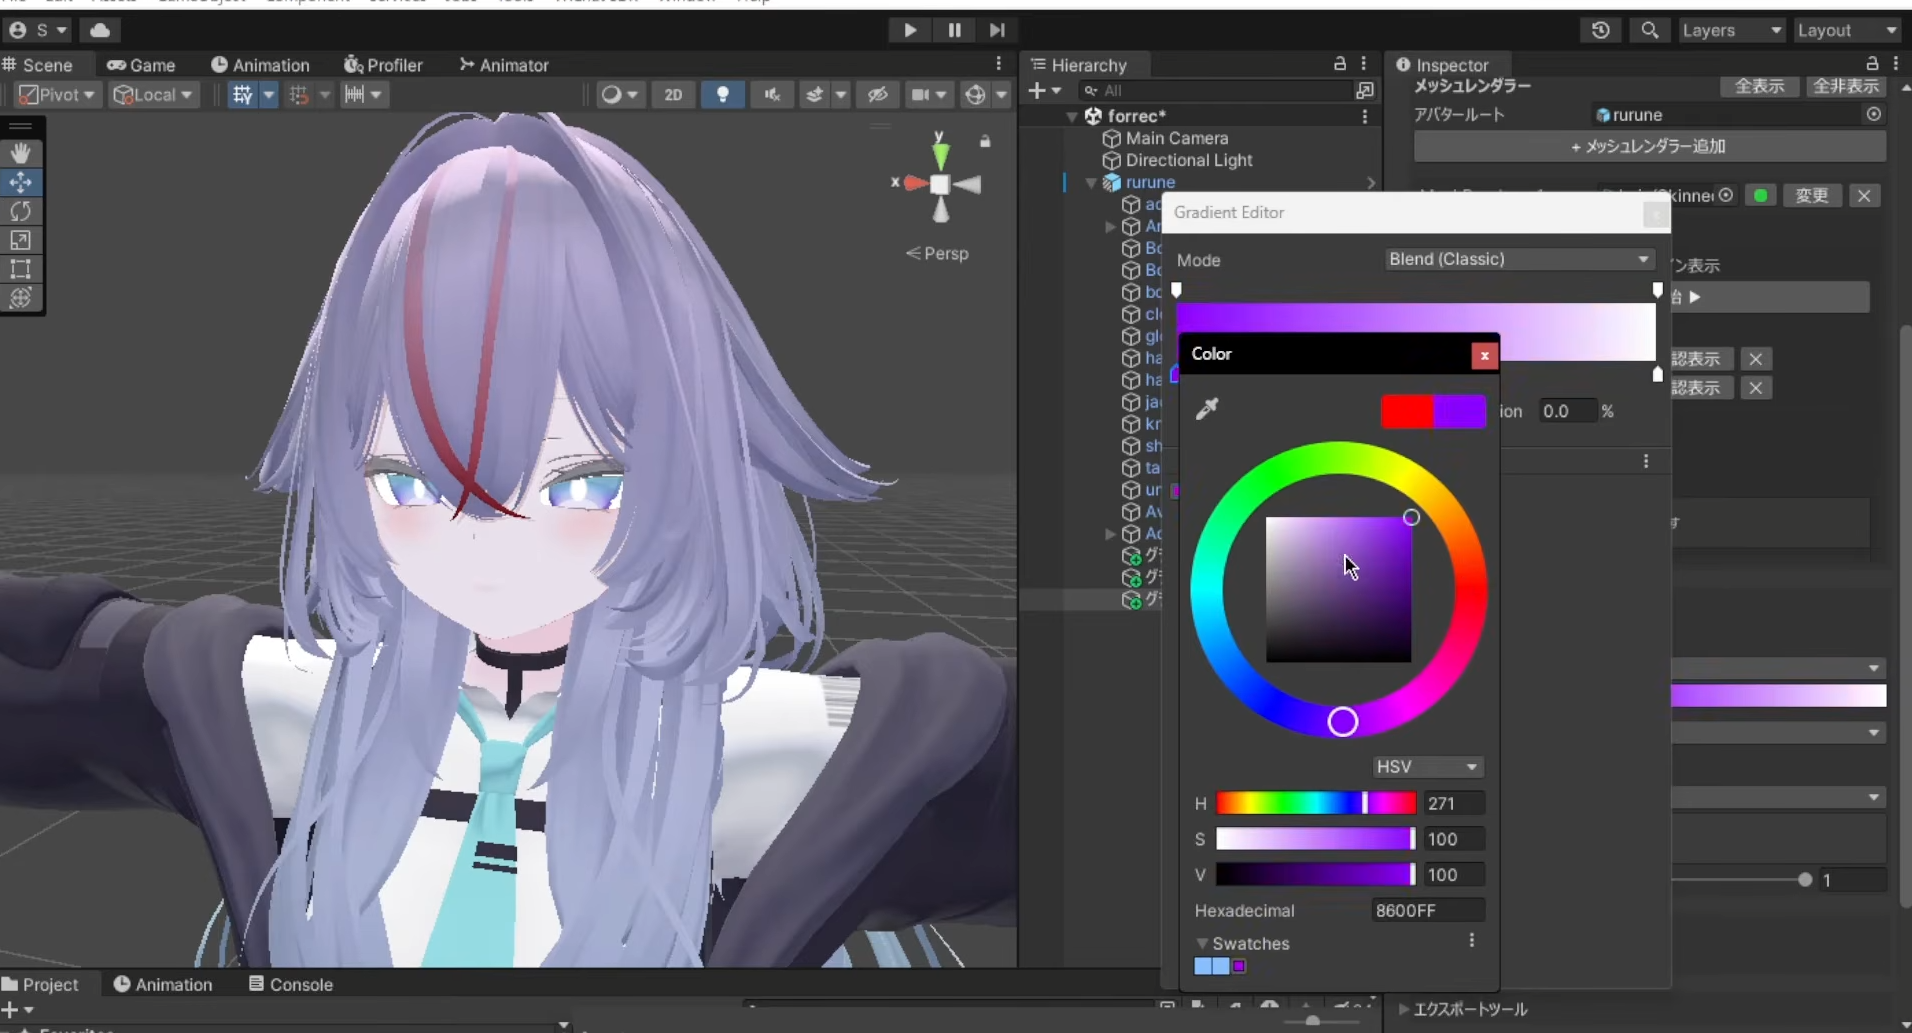Switch to the Game tab

[x=141, y=65]
